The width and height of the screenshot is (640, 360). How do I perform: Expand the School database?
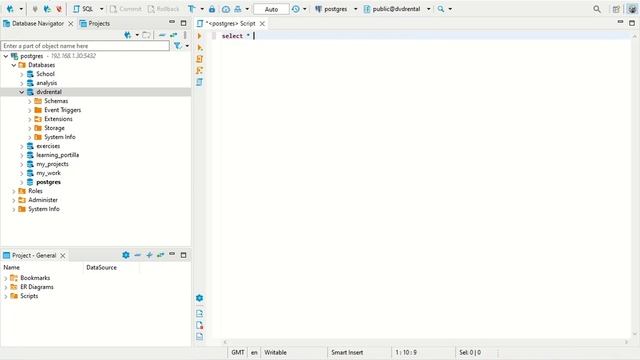pyautogui.click(x=22, y=74)
